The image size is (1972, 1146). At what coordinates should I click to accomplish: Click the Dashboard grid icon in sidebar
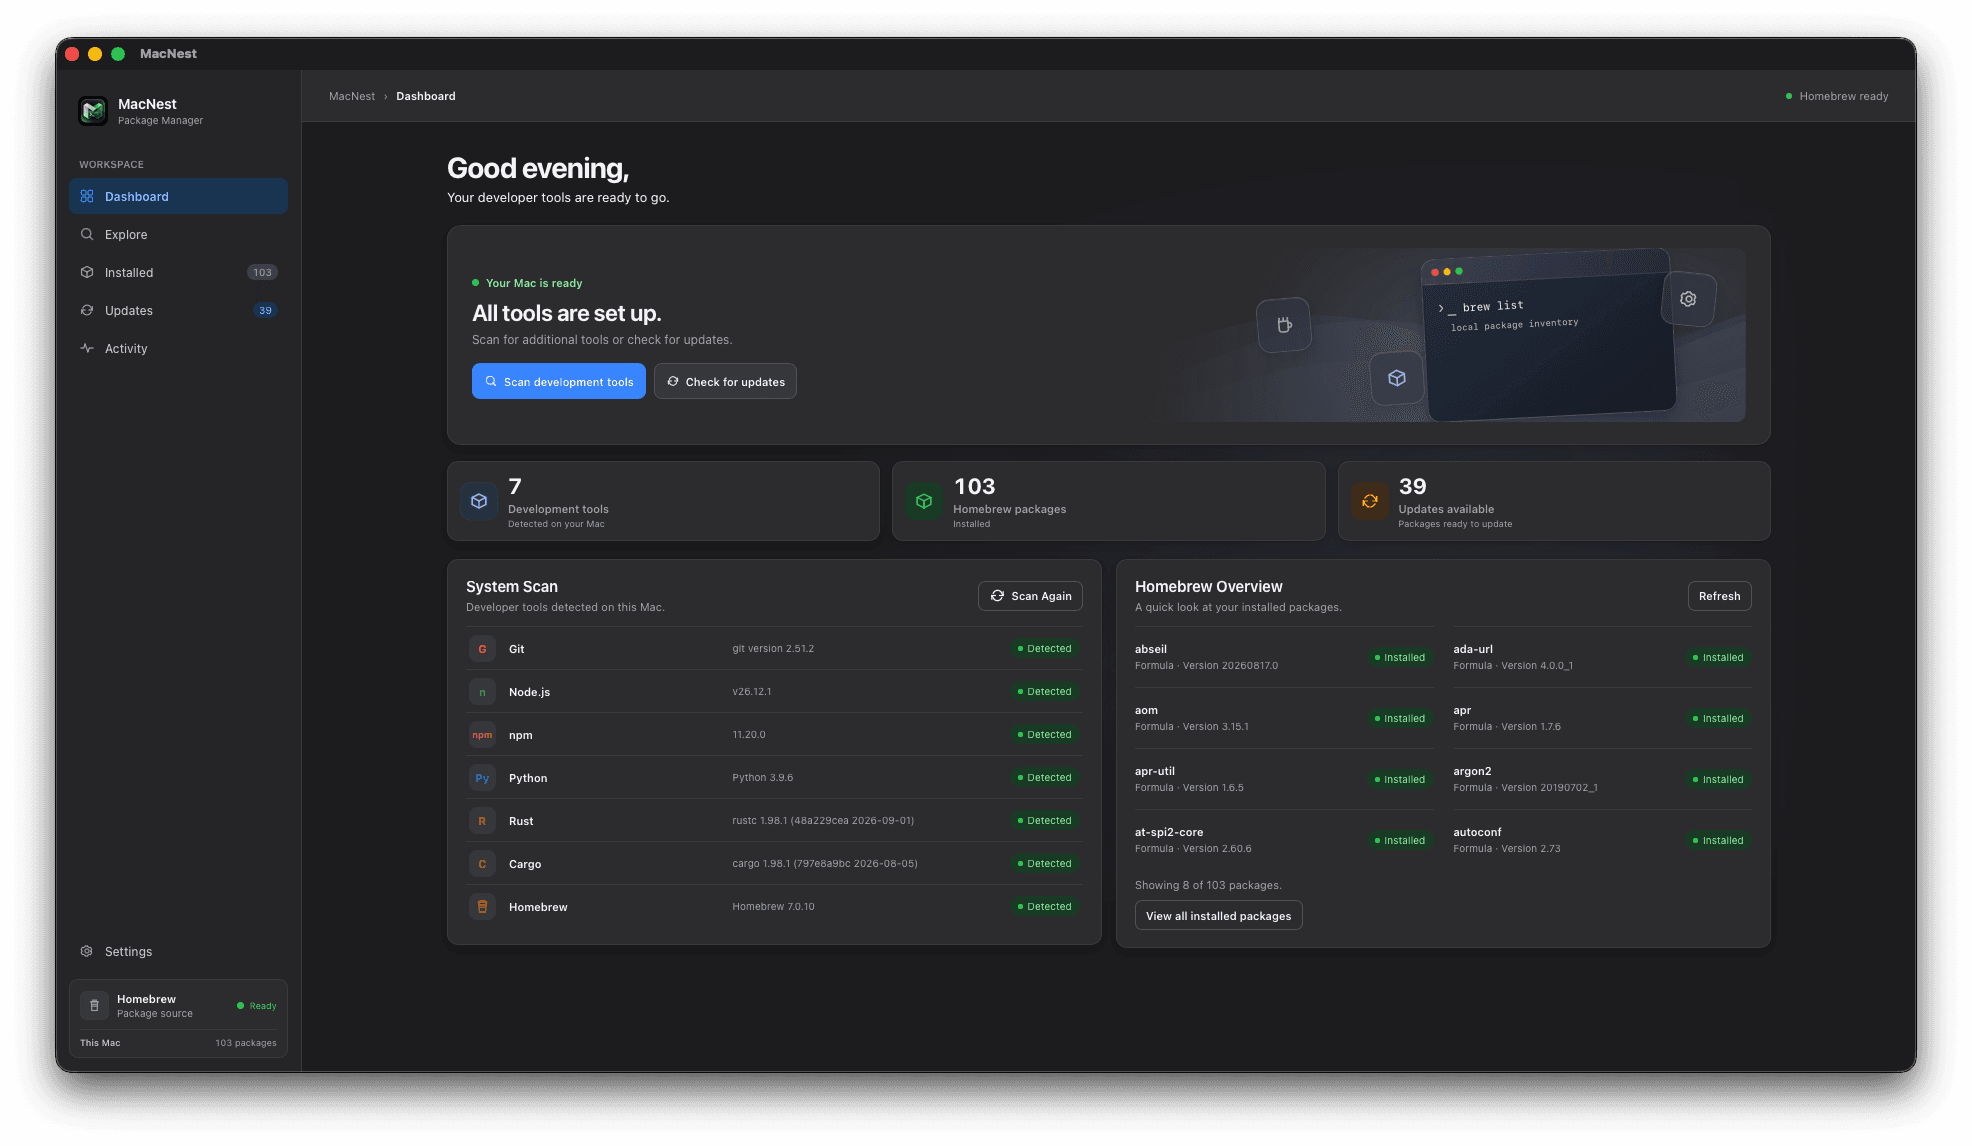click(87, 196)
